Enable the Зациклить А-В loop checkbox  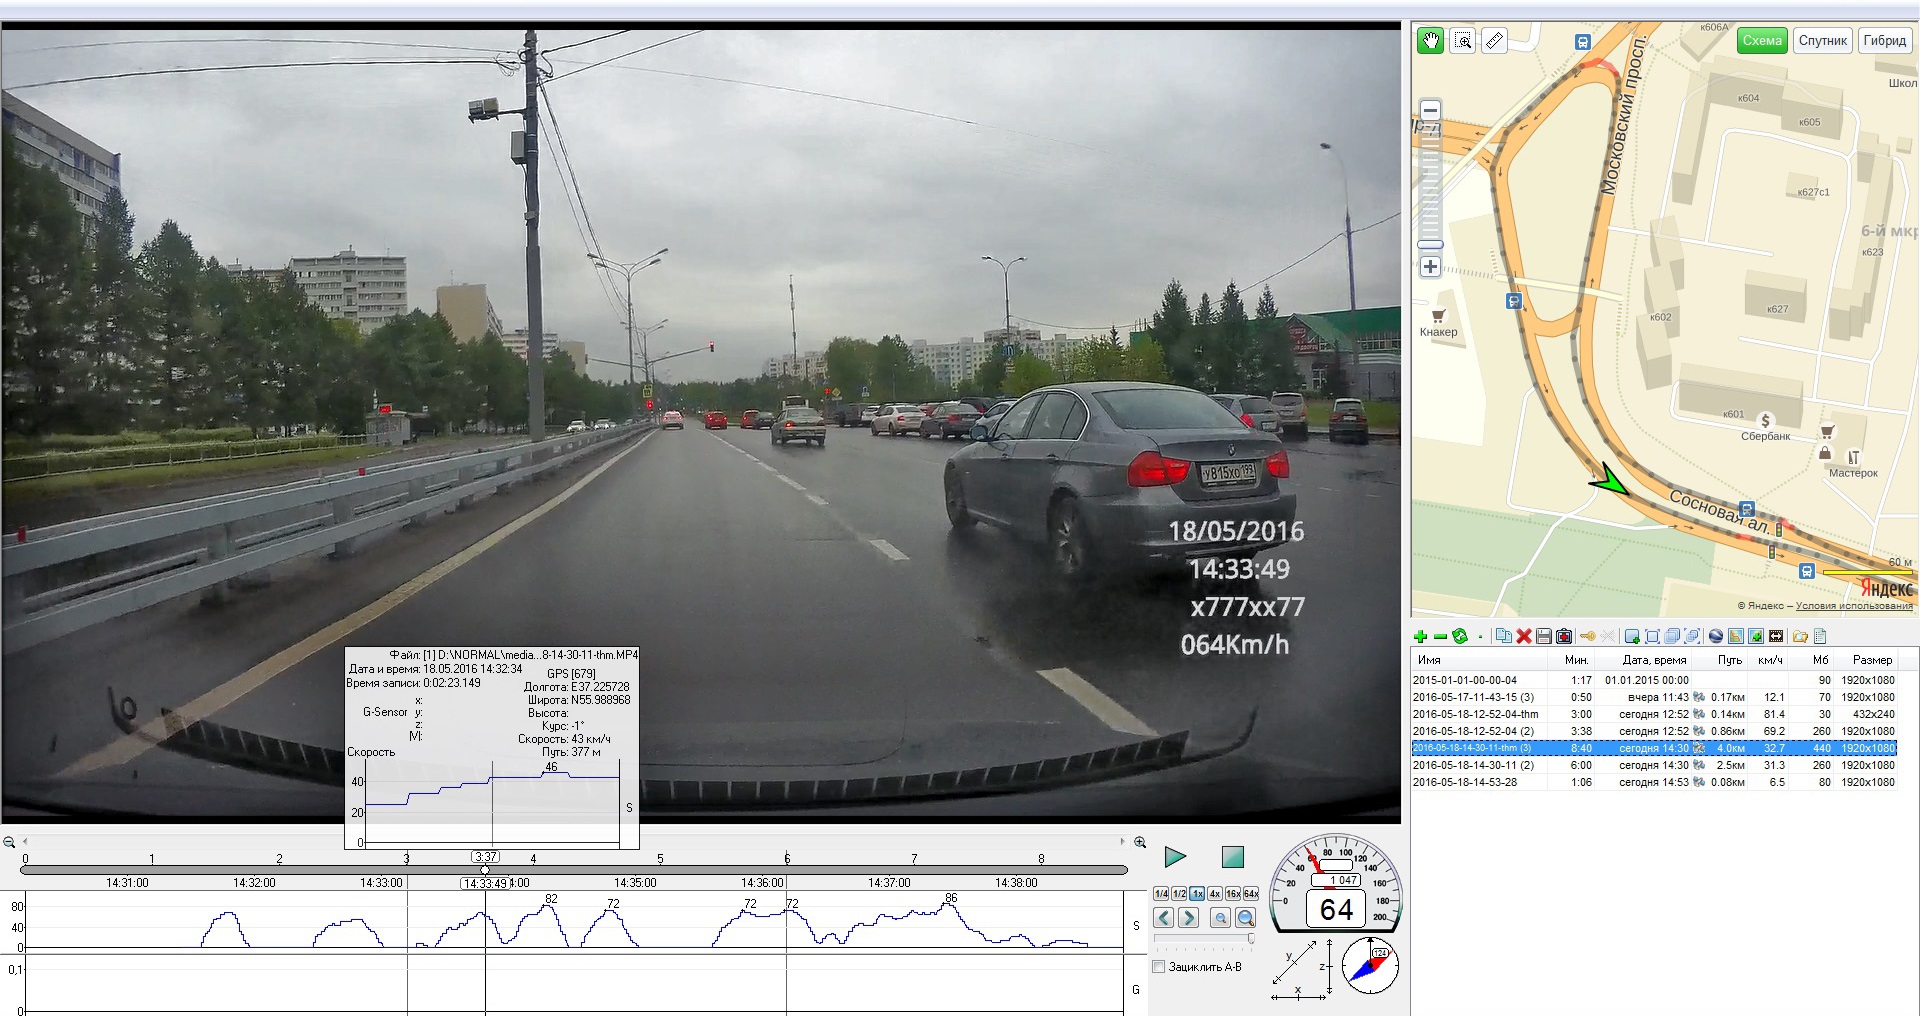(x=1159, y=967)
